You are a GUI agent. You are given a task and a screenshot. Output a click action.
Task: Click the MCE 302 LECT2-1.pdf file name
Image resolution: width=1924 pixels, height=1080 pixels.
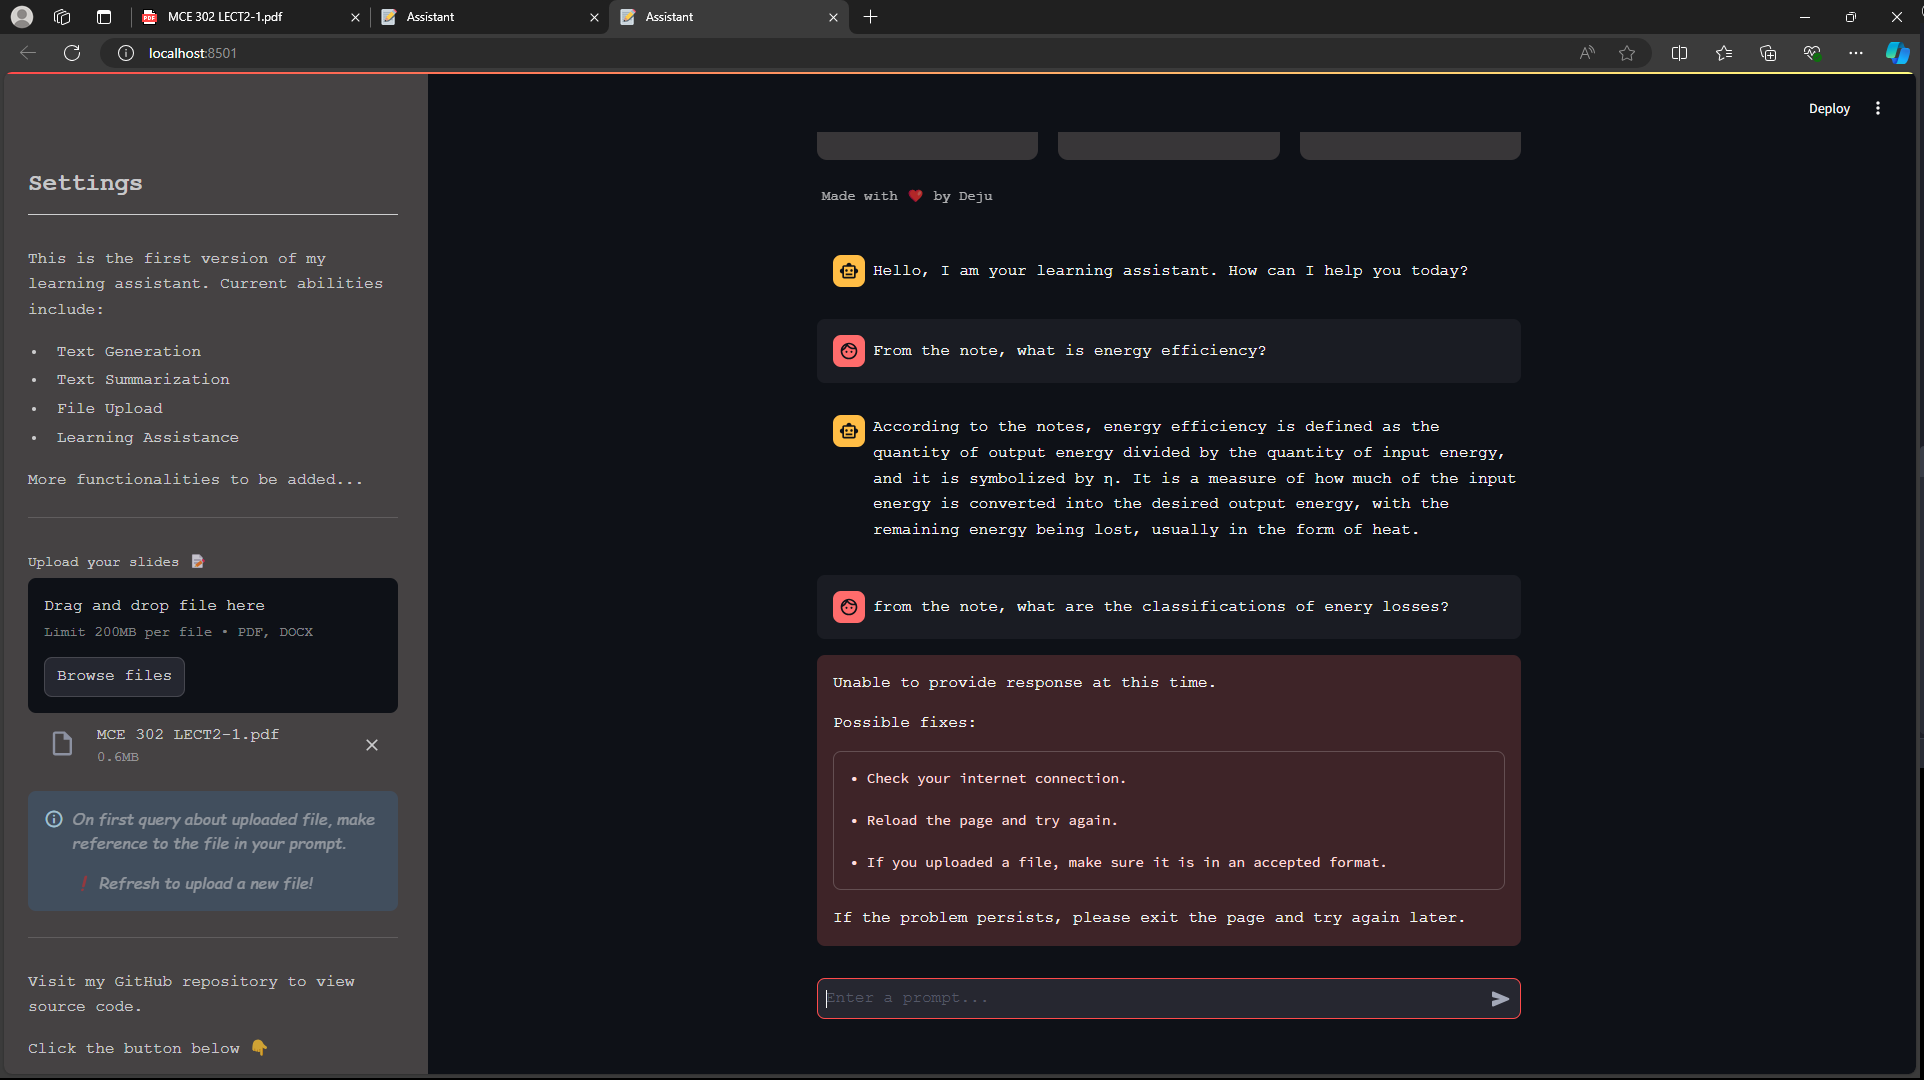tap(188, 734)
